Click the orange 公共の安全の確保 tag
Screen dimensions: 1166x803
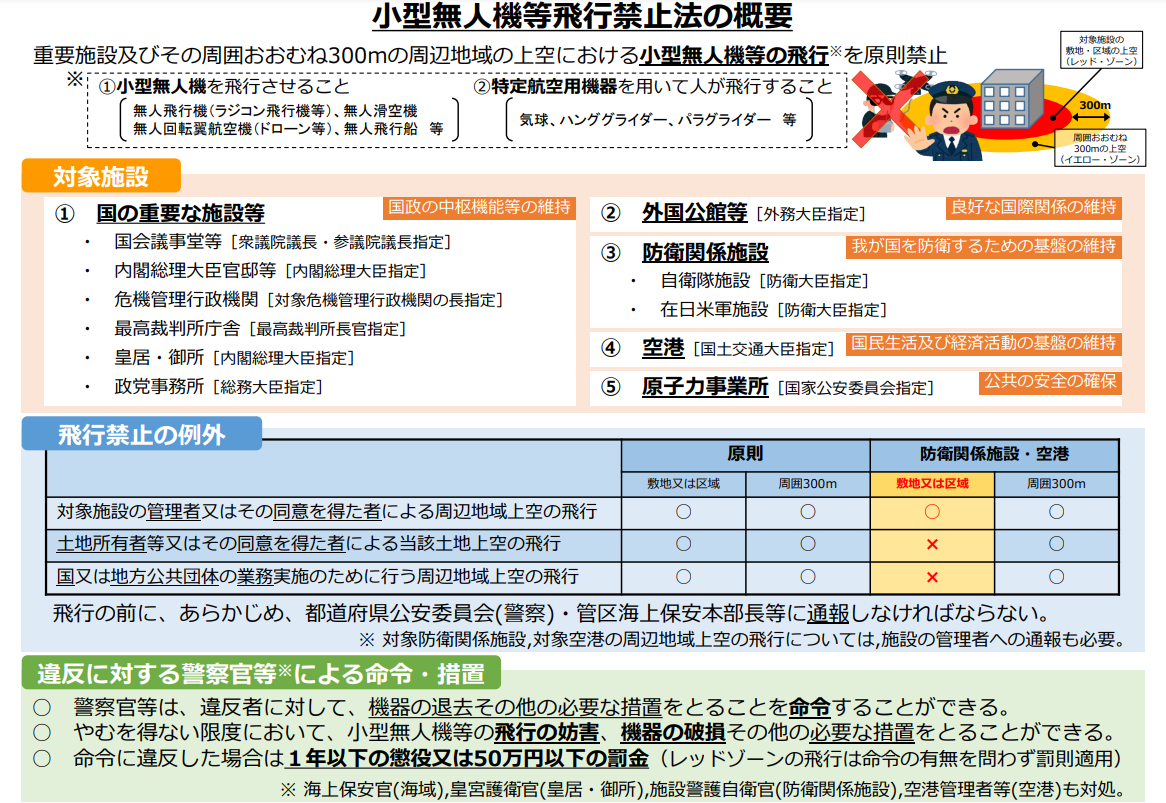(x=1050, y=381)
